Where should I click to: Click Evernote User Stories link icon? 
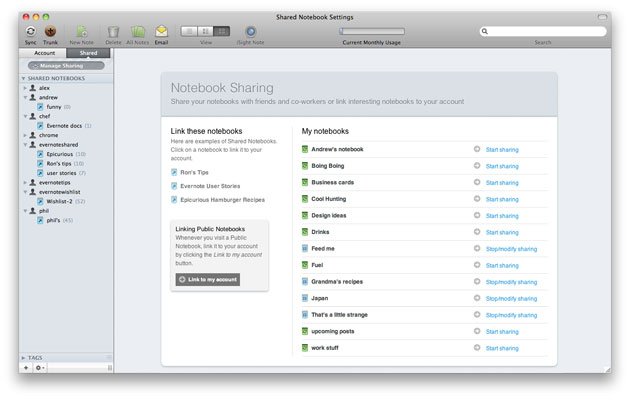174,186
